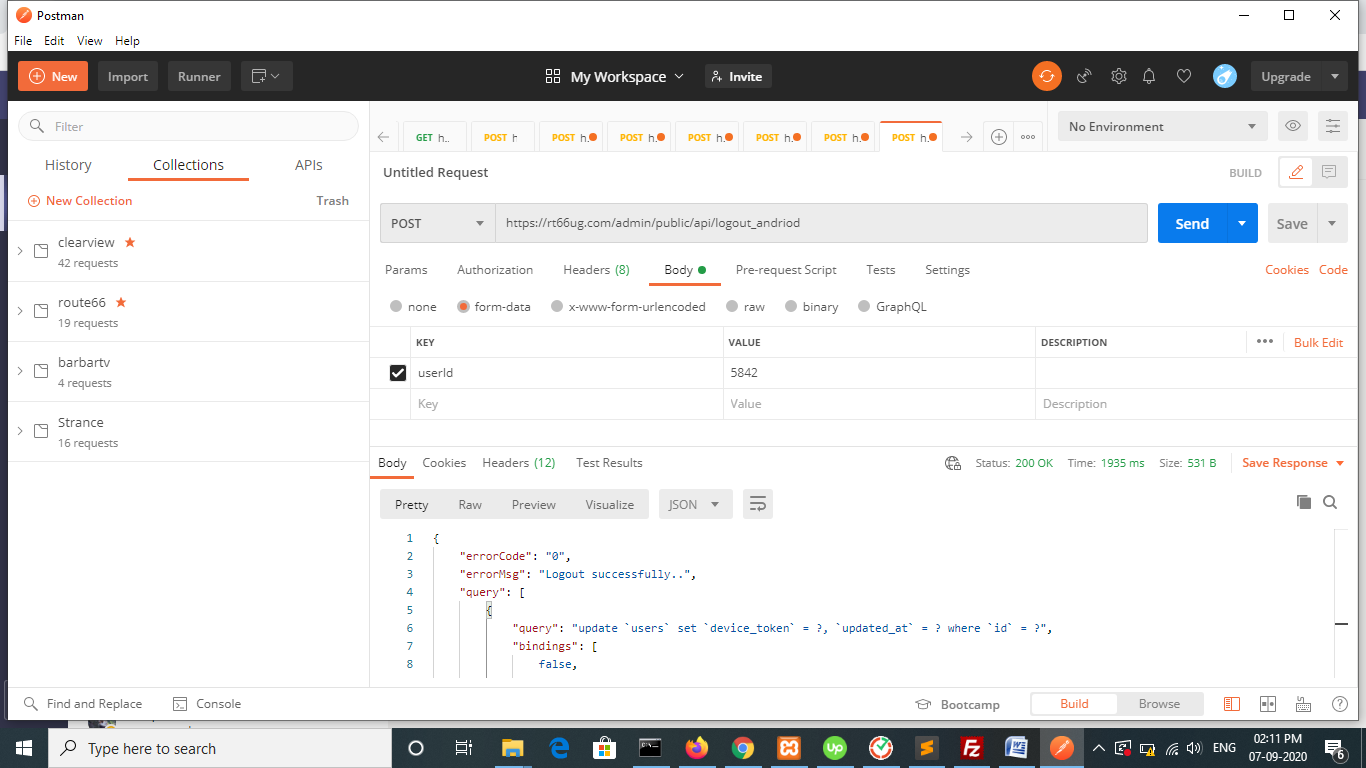Select the raw body type radio

point(732,307)
